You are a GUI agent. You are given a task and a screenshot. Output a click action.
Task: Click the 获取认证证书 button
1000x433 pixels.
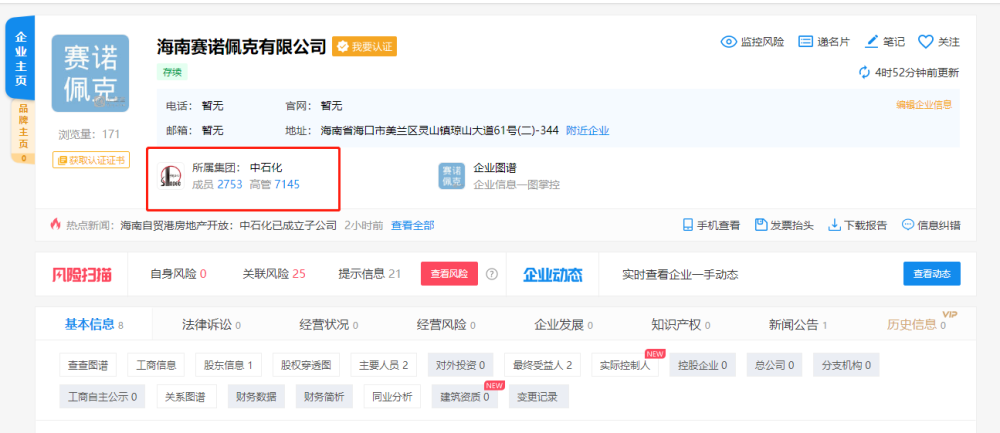tap(91, 159)
